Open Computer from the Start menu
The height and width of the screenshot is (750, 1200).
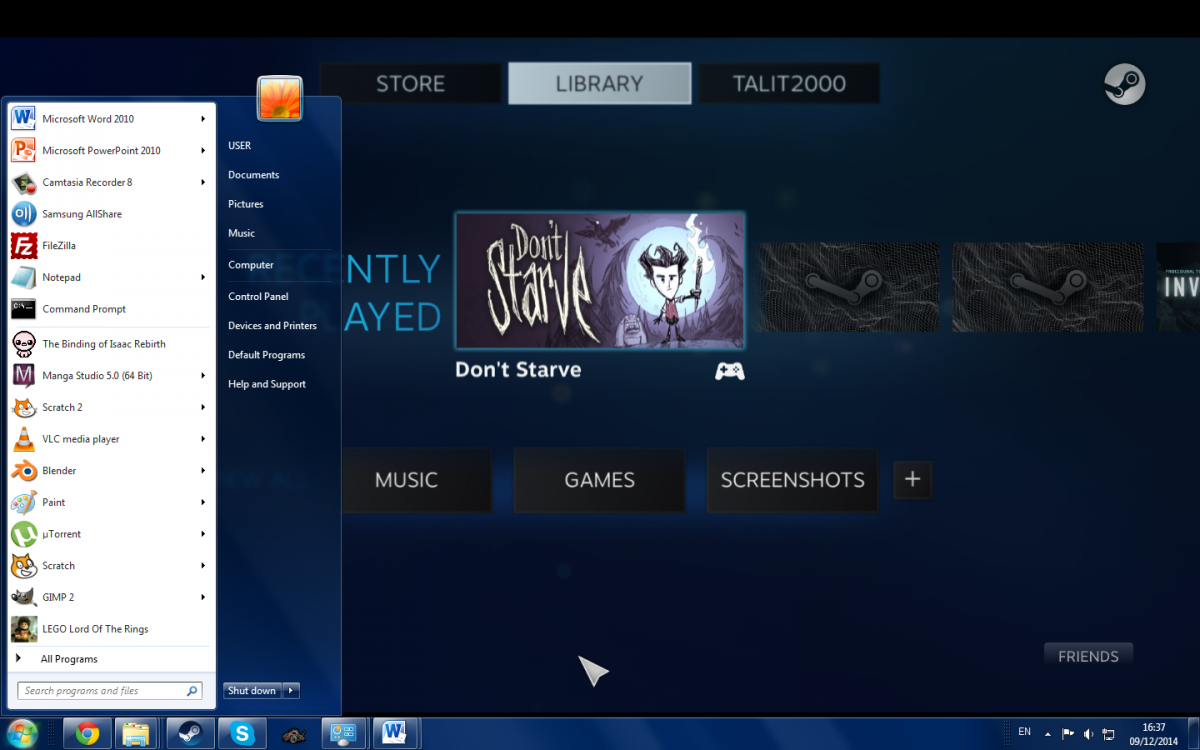(251, 265)
